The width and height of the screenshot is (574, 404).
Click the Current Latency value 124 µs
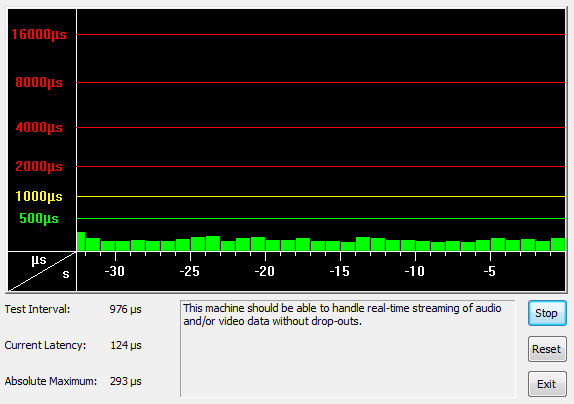pos(126,345)
